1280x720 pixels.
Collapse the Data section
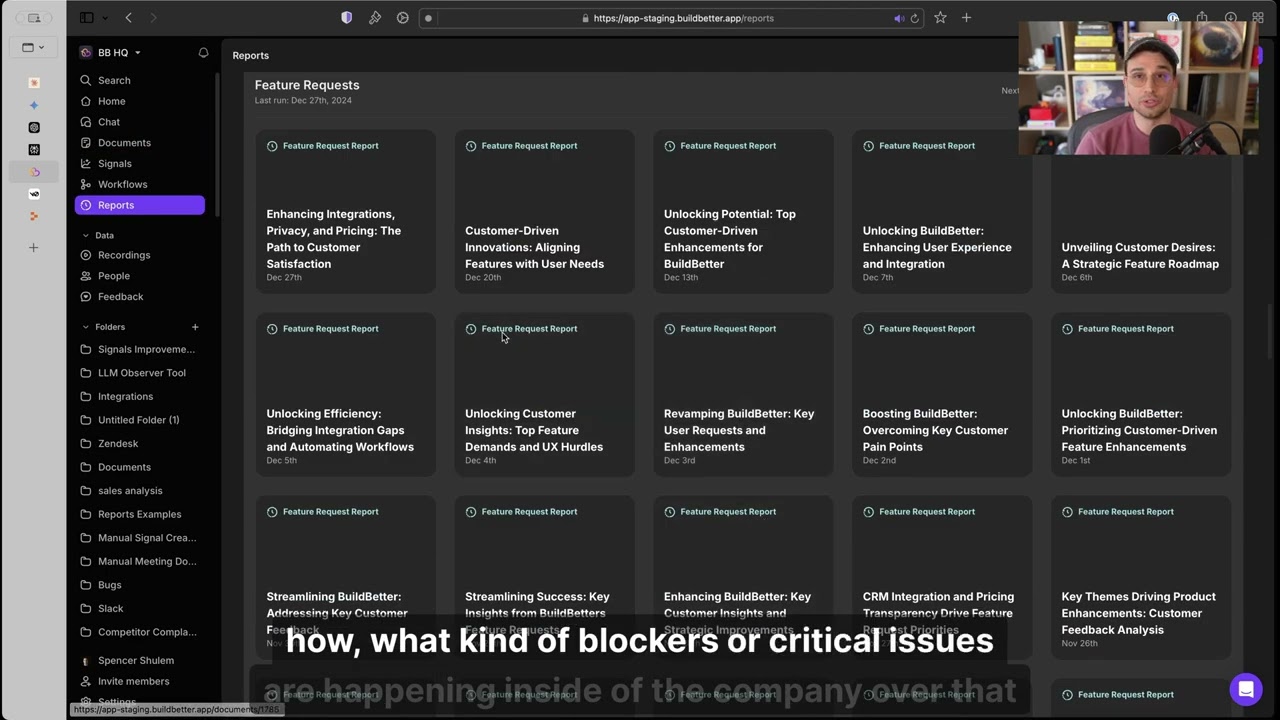coord(86,236)
